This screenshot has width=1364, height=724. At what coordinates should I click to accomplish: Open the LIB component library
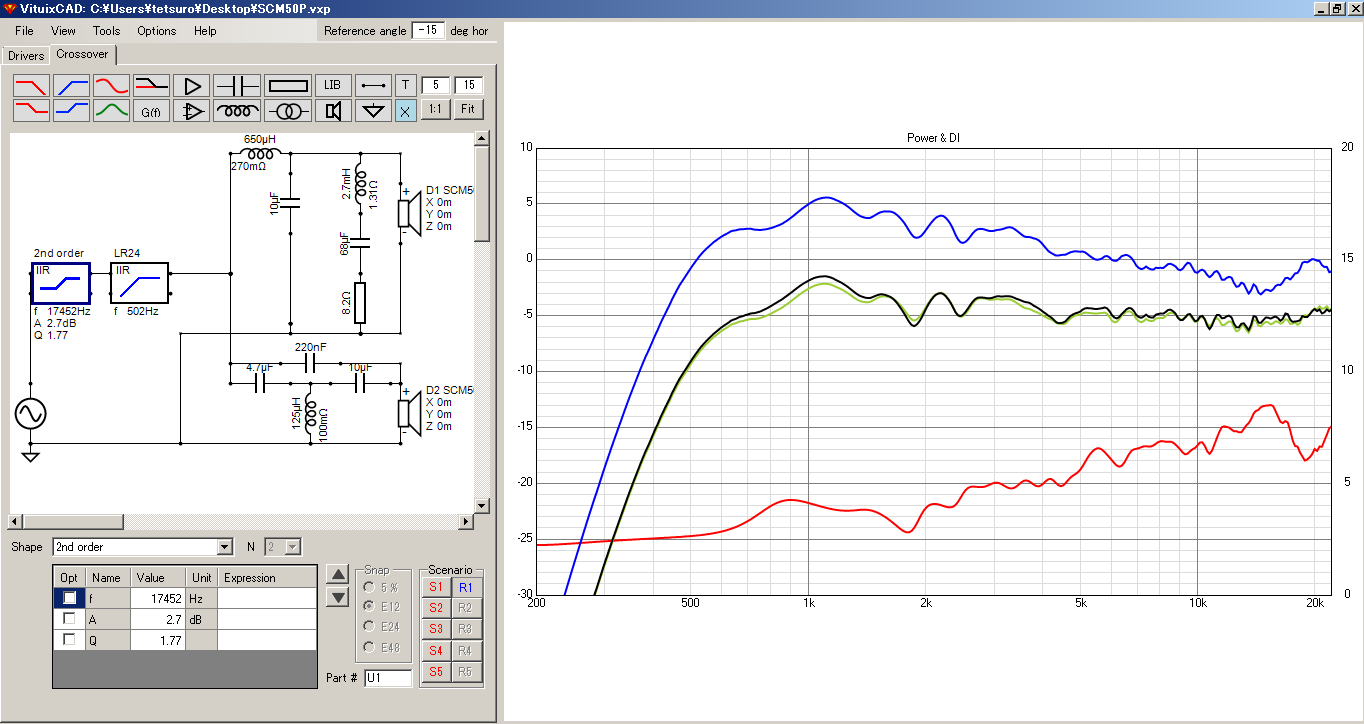[333, 86]
